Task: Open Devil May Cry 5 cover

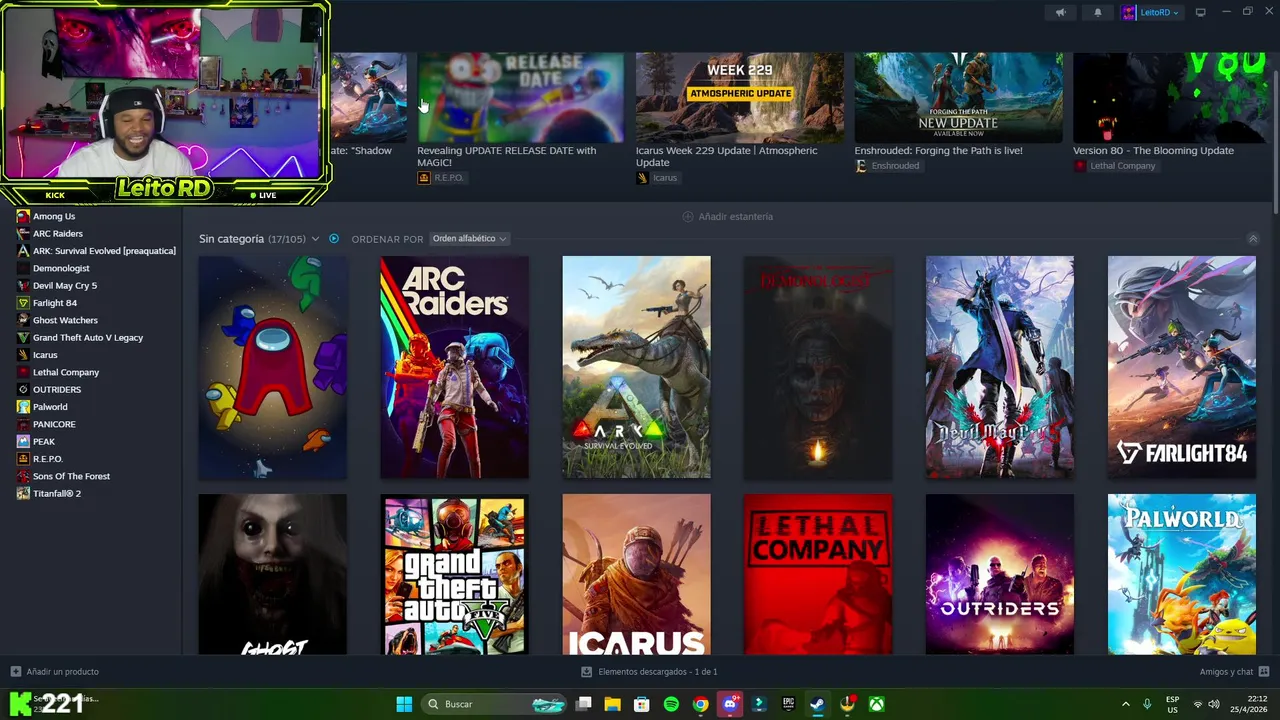Action: pyautogui.click(x=1000, y=367)
